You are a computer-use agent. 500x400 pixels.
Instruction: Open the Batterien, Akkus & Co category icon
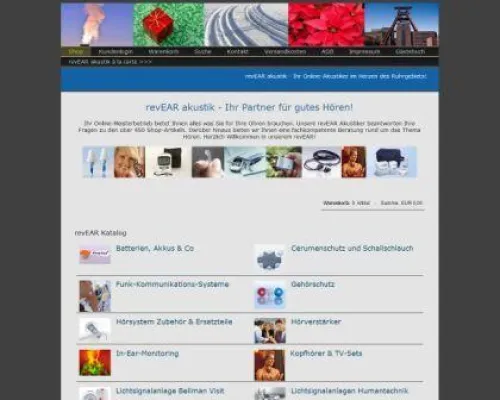(x=95, y=254)
